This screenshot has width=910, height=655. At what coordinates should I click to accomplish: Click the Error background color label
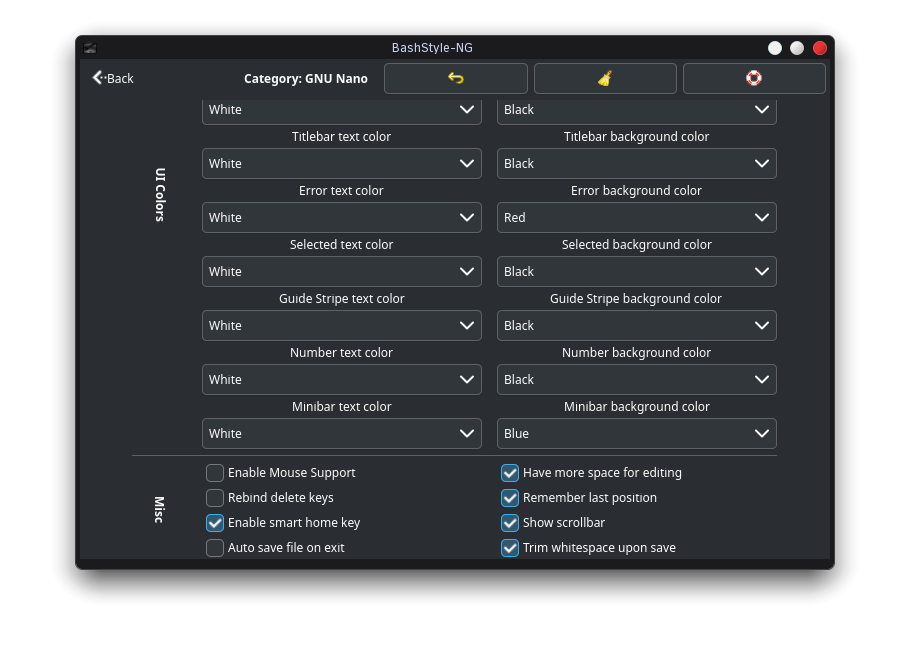pos(636,190)
